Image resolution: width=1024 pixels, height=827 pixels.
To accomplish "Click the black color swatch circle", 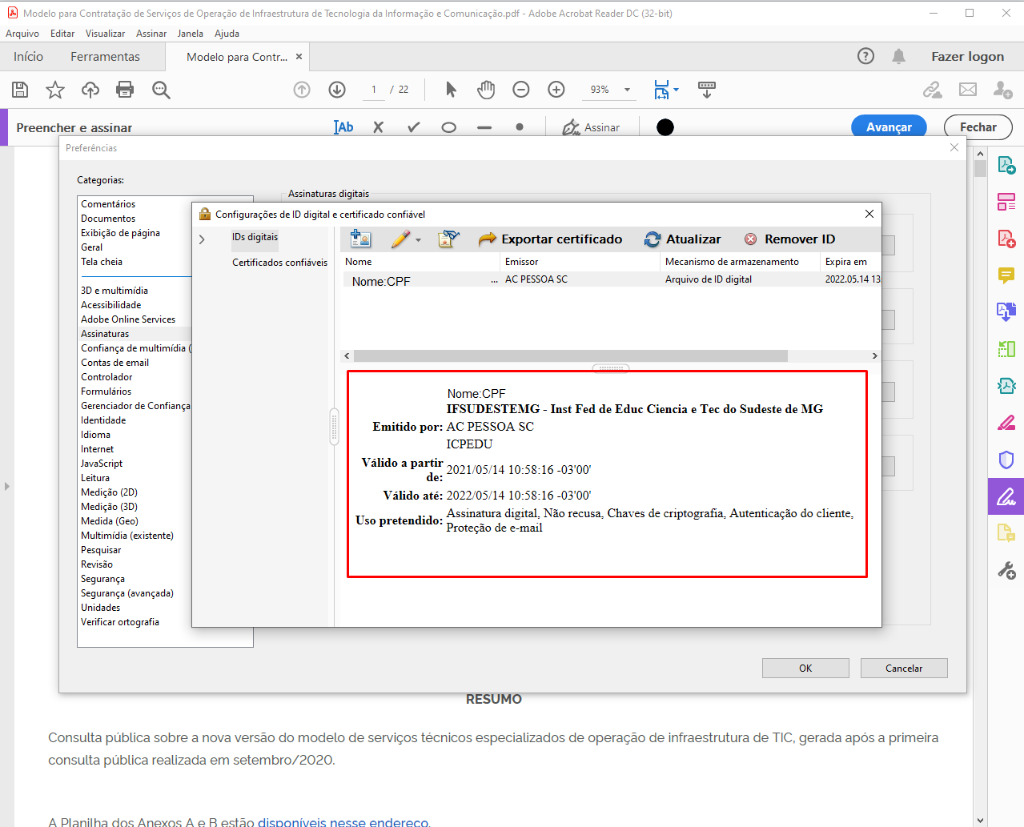I will 665,128.
